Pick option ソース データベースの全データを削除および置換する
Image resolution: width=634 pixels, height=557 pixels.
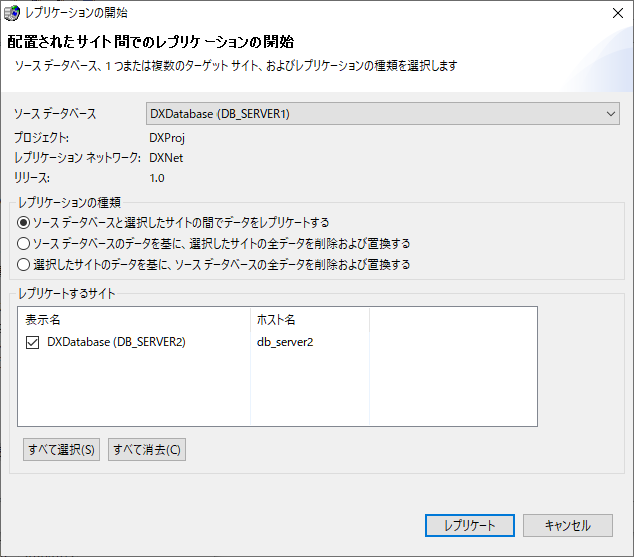point(24,265)
